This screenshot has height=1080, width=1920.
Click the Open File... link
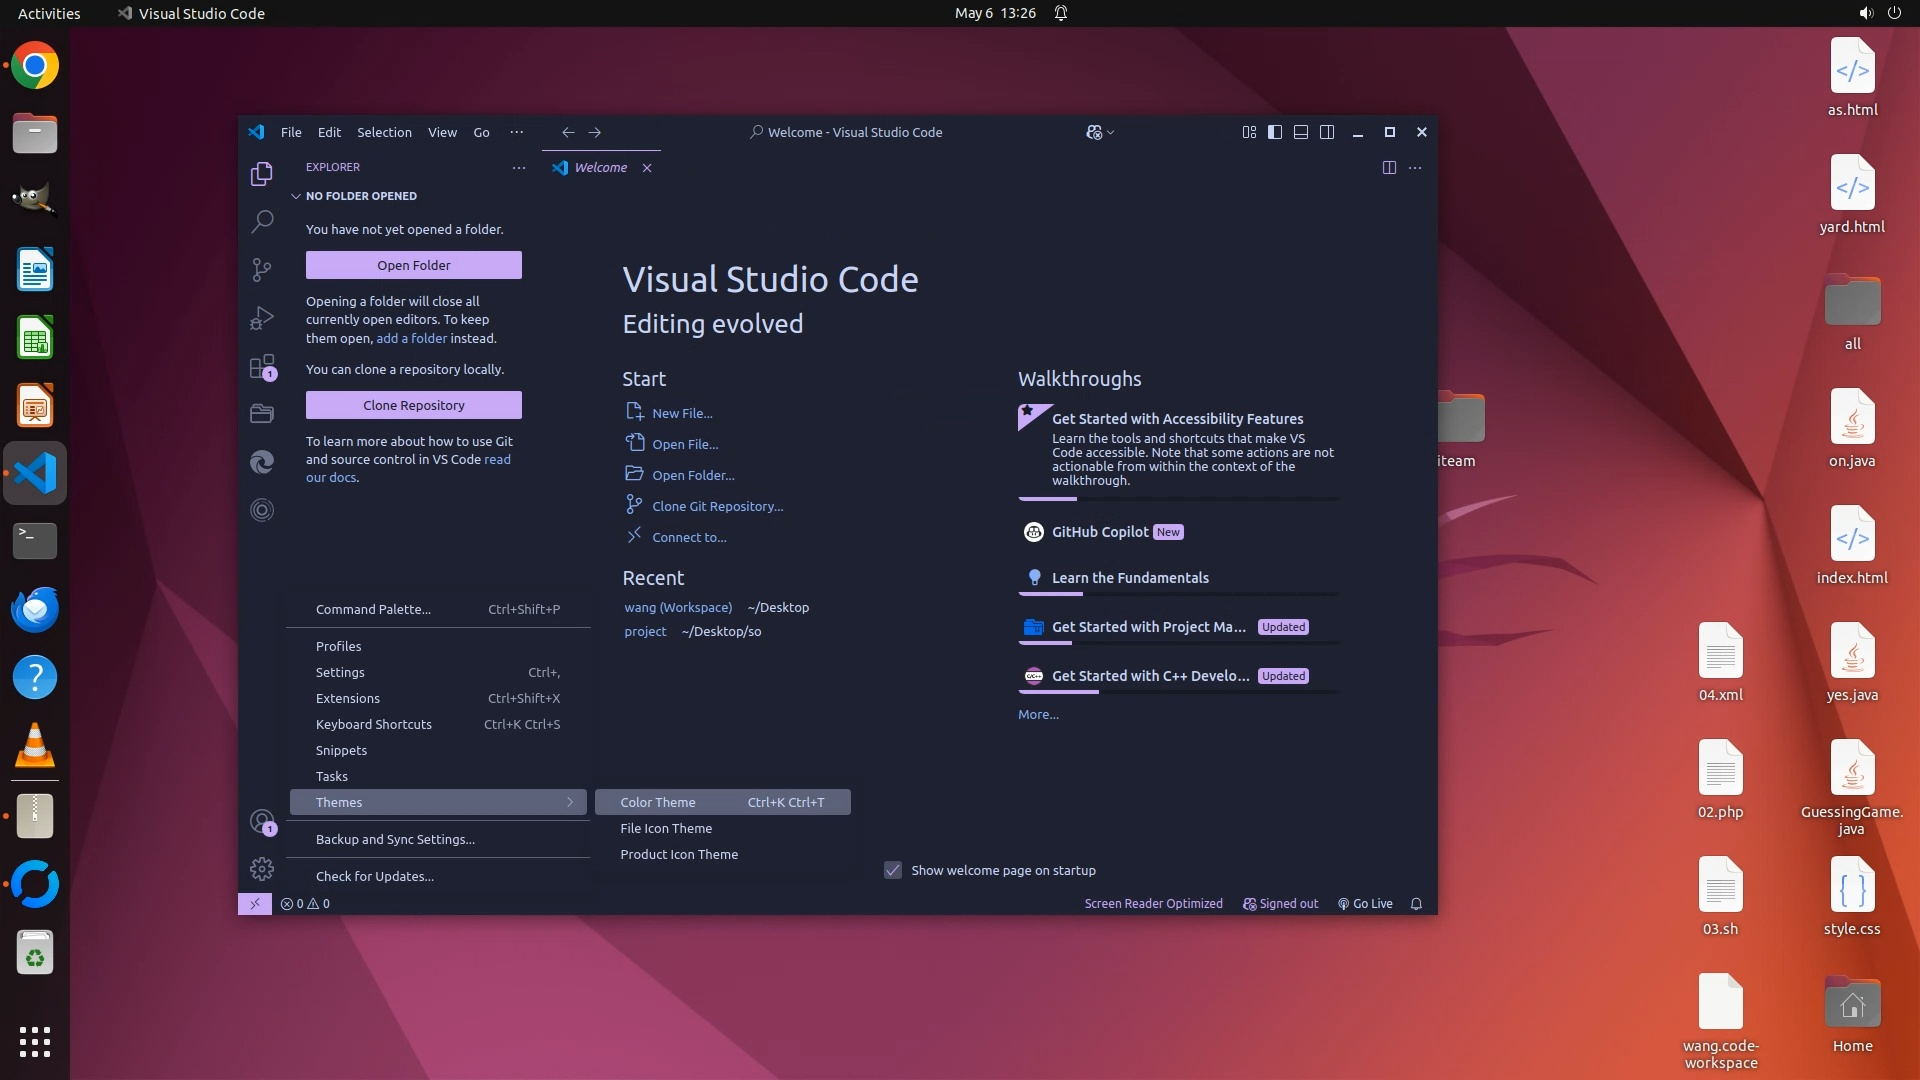point(685,444)
